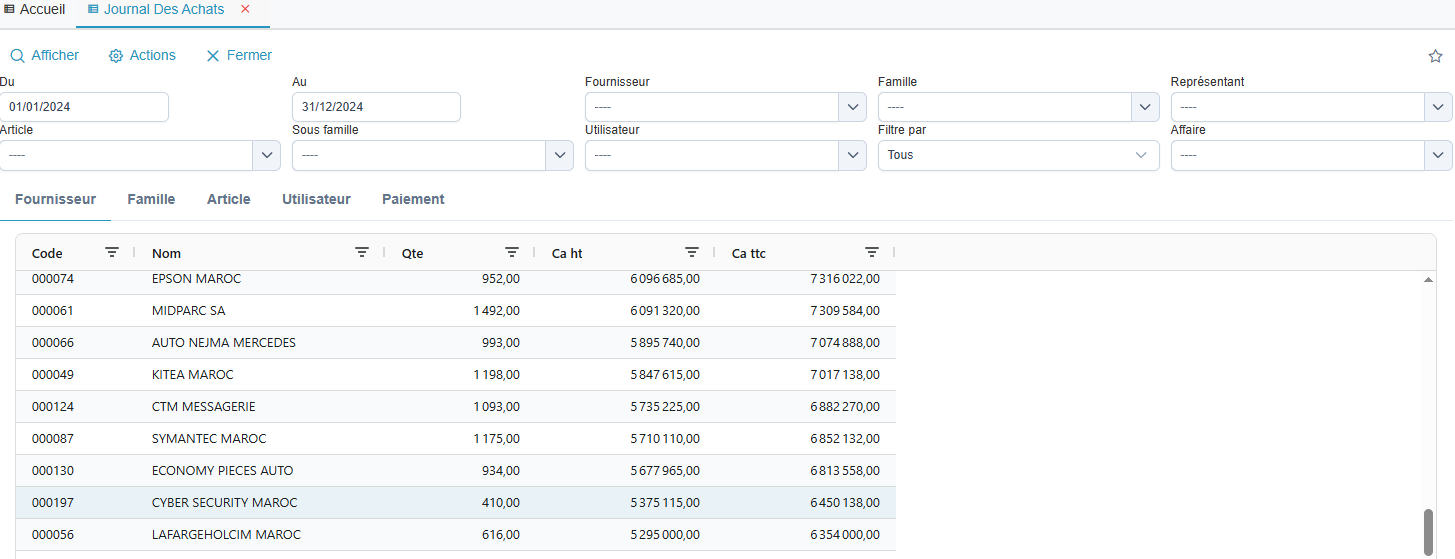Expand the Fournisseur dropdown
The width and height of the screenshot is (1455, 559).
coord(852,107)
